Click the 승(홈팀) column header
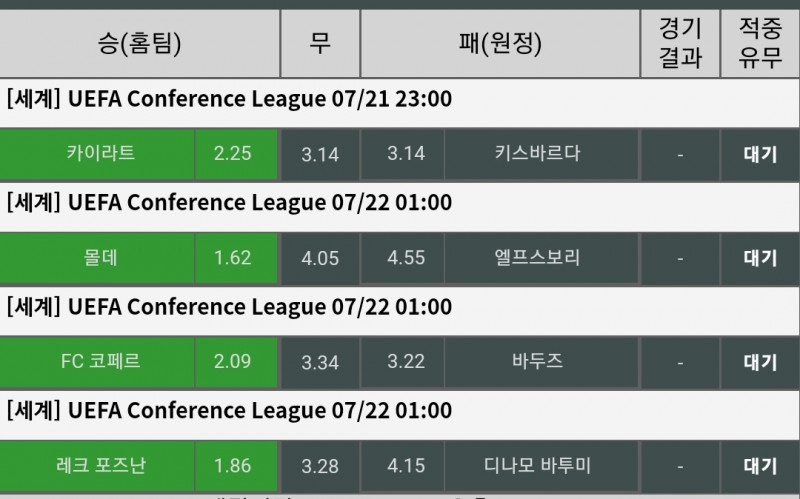 (x=139, y=43)
